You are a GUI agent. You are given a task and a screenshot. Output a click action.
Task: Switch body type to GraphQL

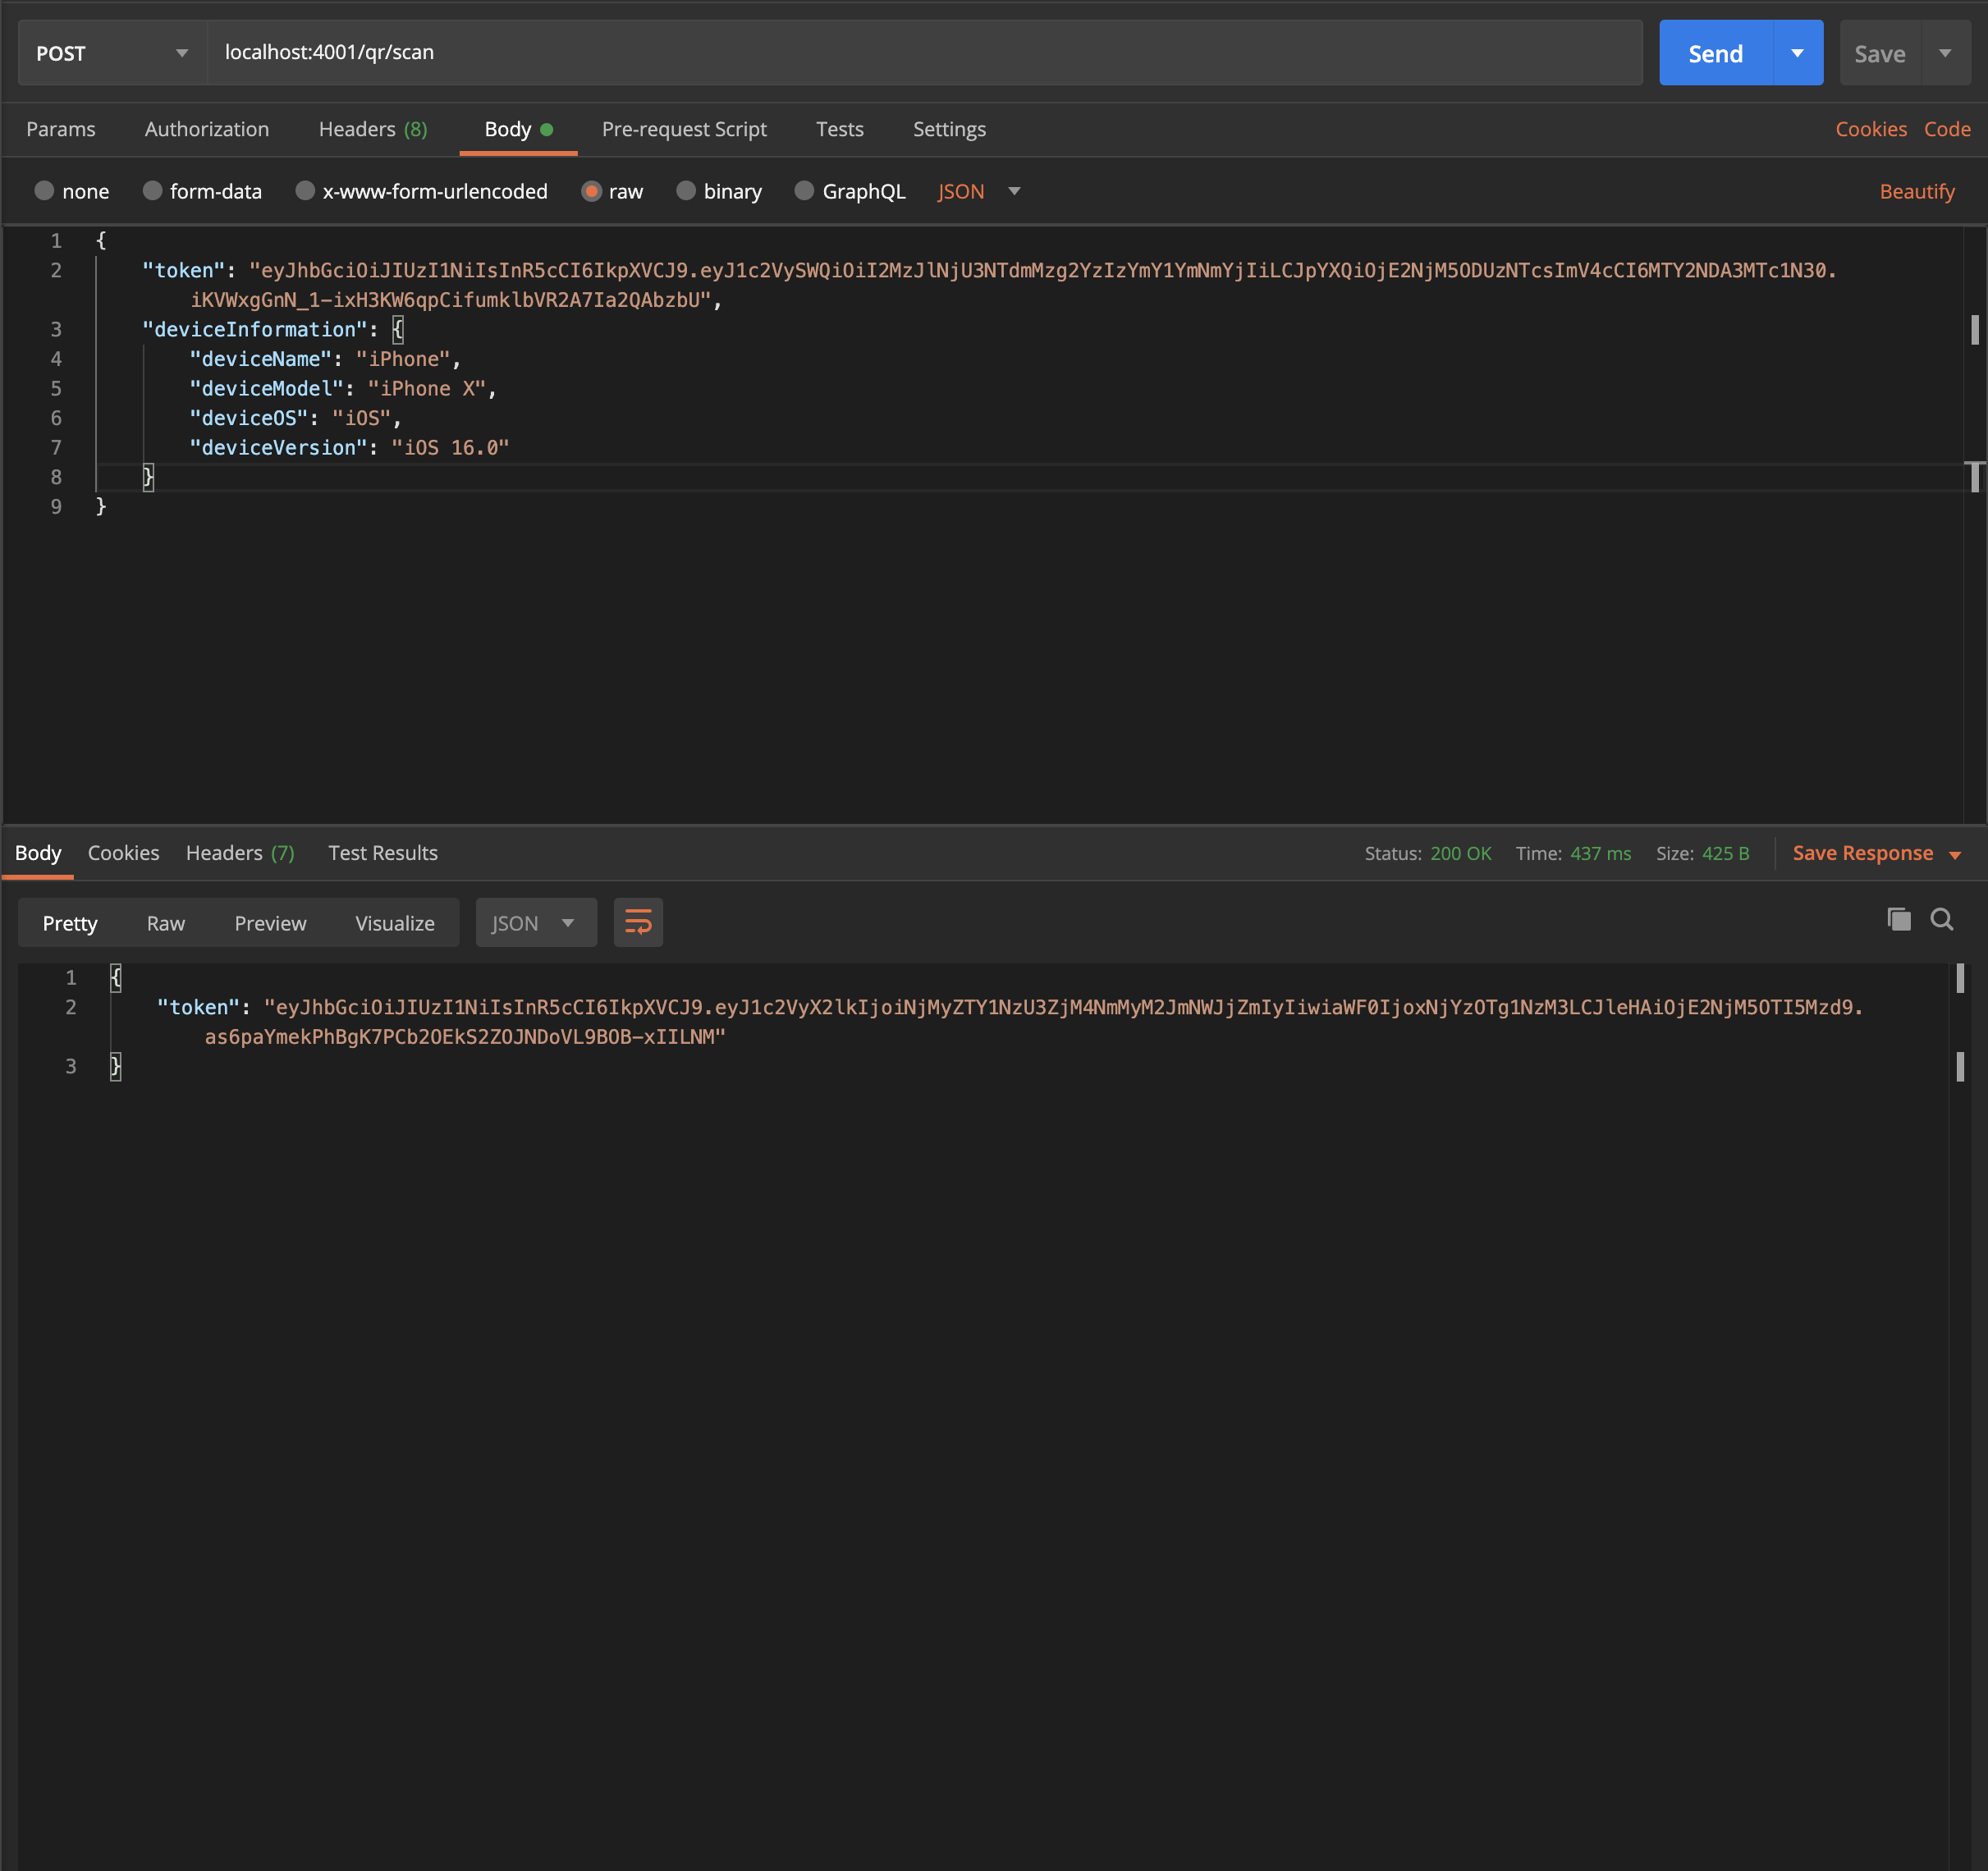pyautogui.click(x=849, y=191)
